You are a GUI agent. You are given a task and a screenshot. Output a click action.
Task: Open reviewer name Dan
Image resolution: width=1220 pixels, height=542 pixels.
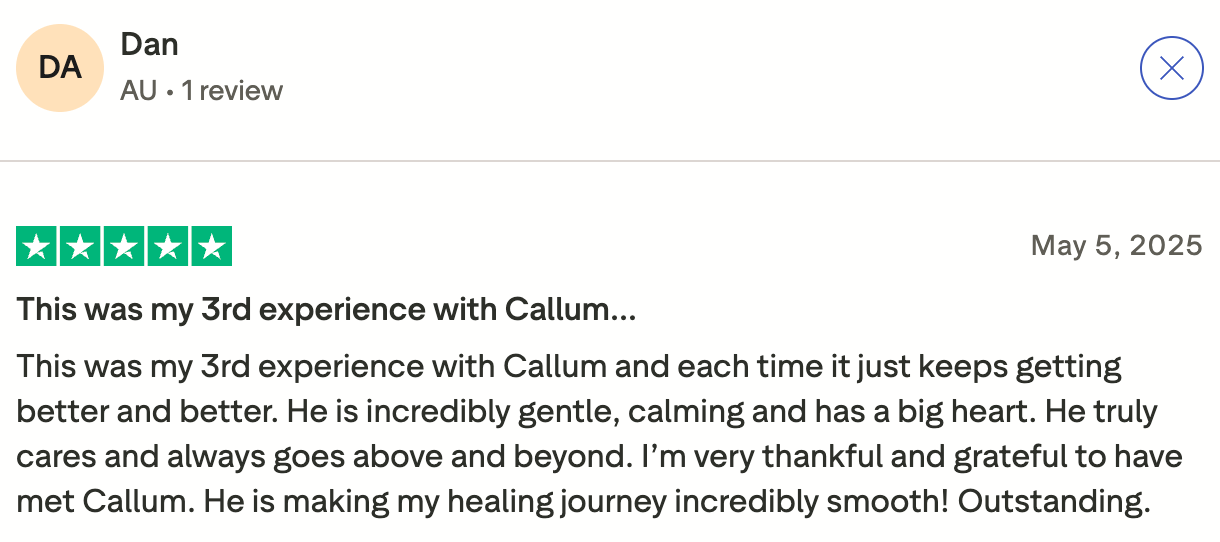point(149,44)
